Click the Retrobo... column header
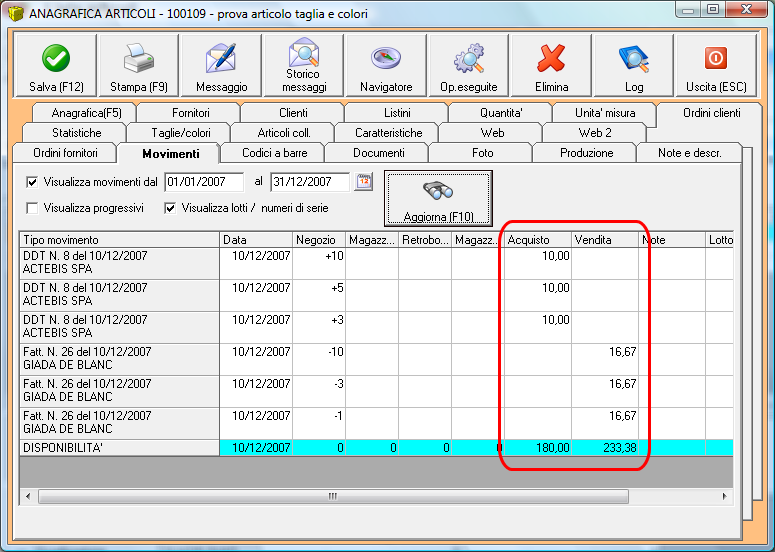 point(425,240)
